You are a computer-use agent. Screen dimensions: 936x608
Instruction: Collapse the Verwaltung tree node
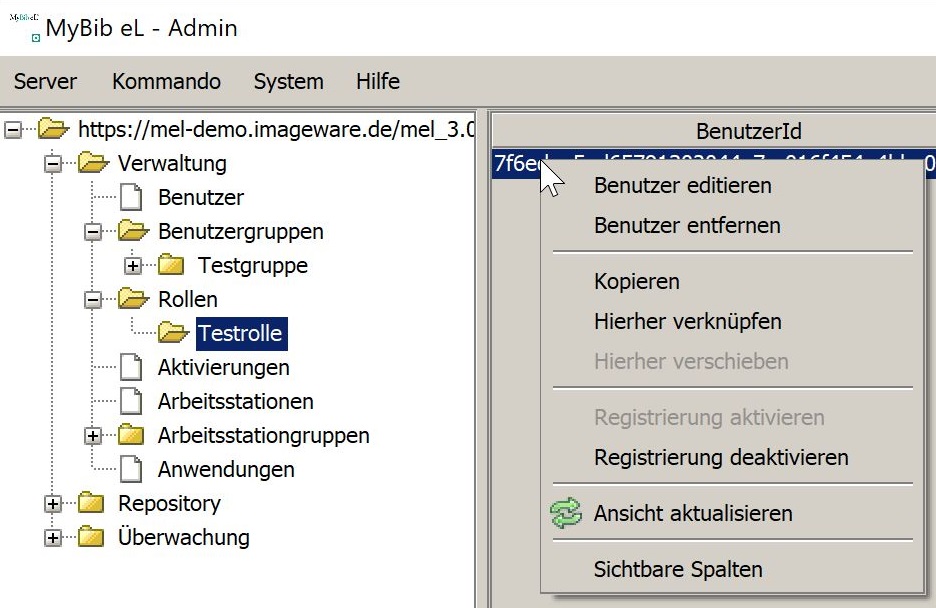pos(53,163)
